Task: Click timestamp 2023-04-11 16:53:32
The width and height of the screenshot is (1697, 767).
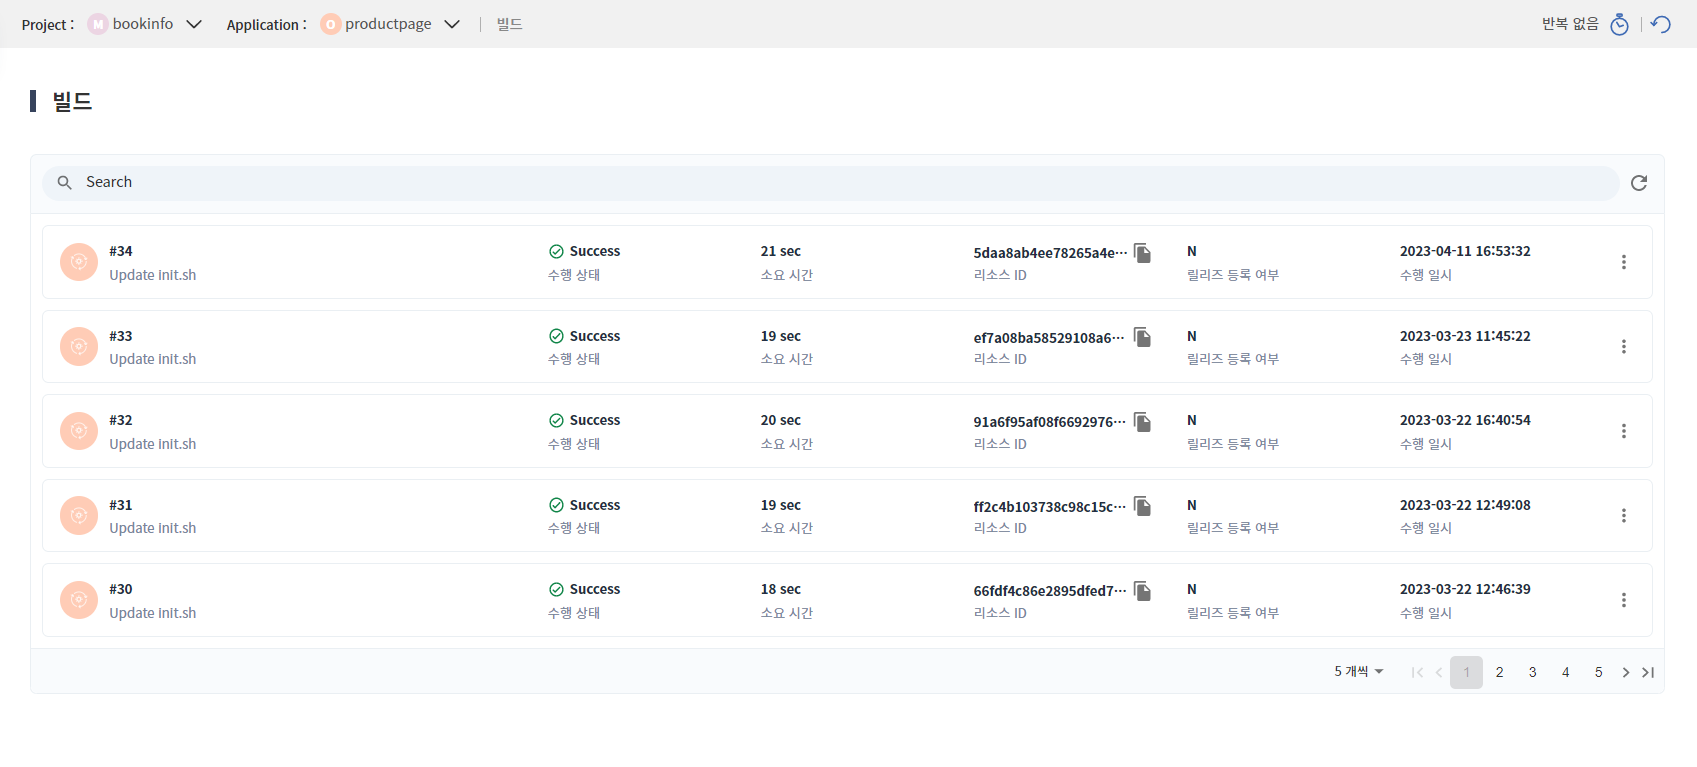Action: click(x=1465, y=251)
